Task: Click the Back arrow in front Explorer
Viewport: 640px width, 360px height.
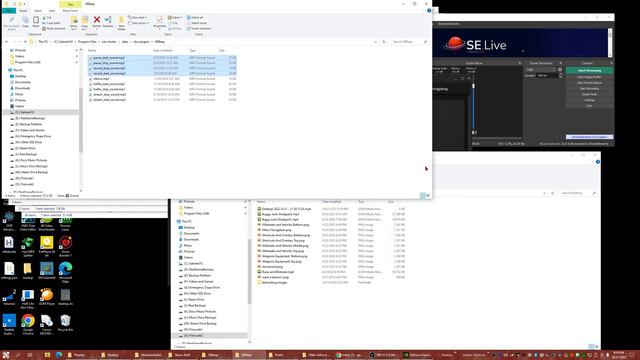Action: (x=7, y=42)
